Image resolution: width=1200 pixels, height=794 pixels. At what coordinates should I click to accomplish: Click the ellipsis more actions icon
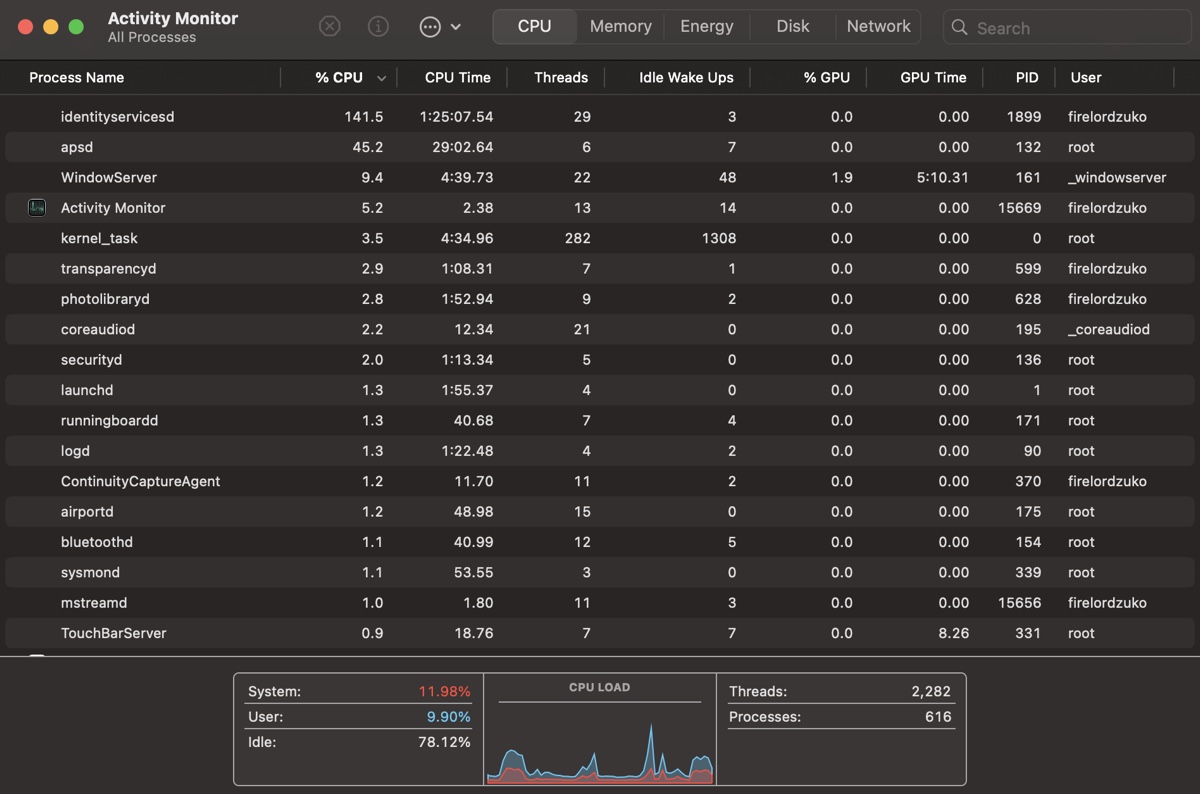tap(430, 27)
